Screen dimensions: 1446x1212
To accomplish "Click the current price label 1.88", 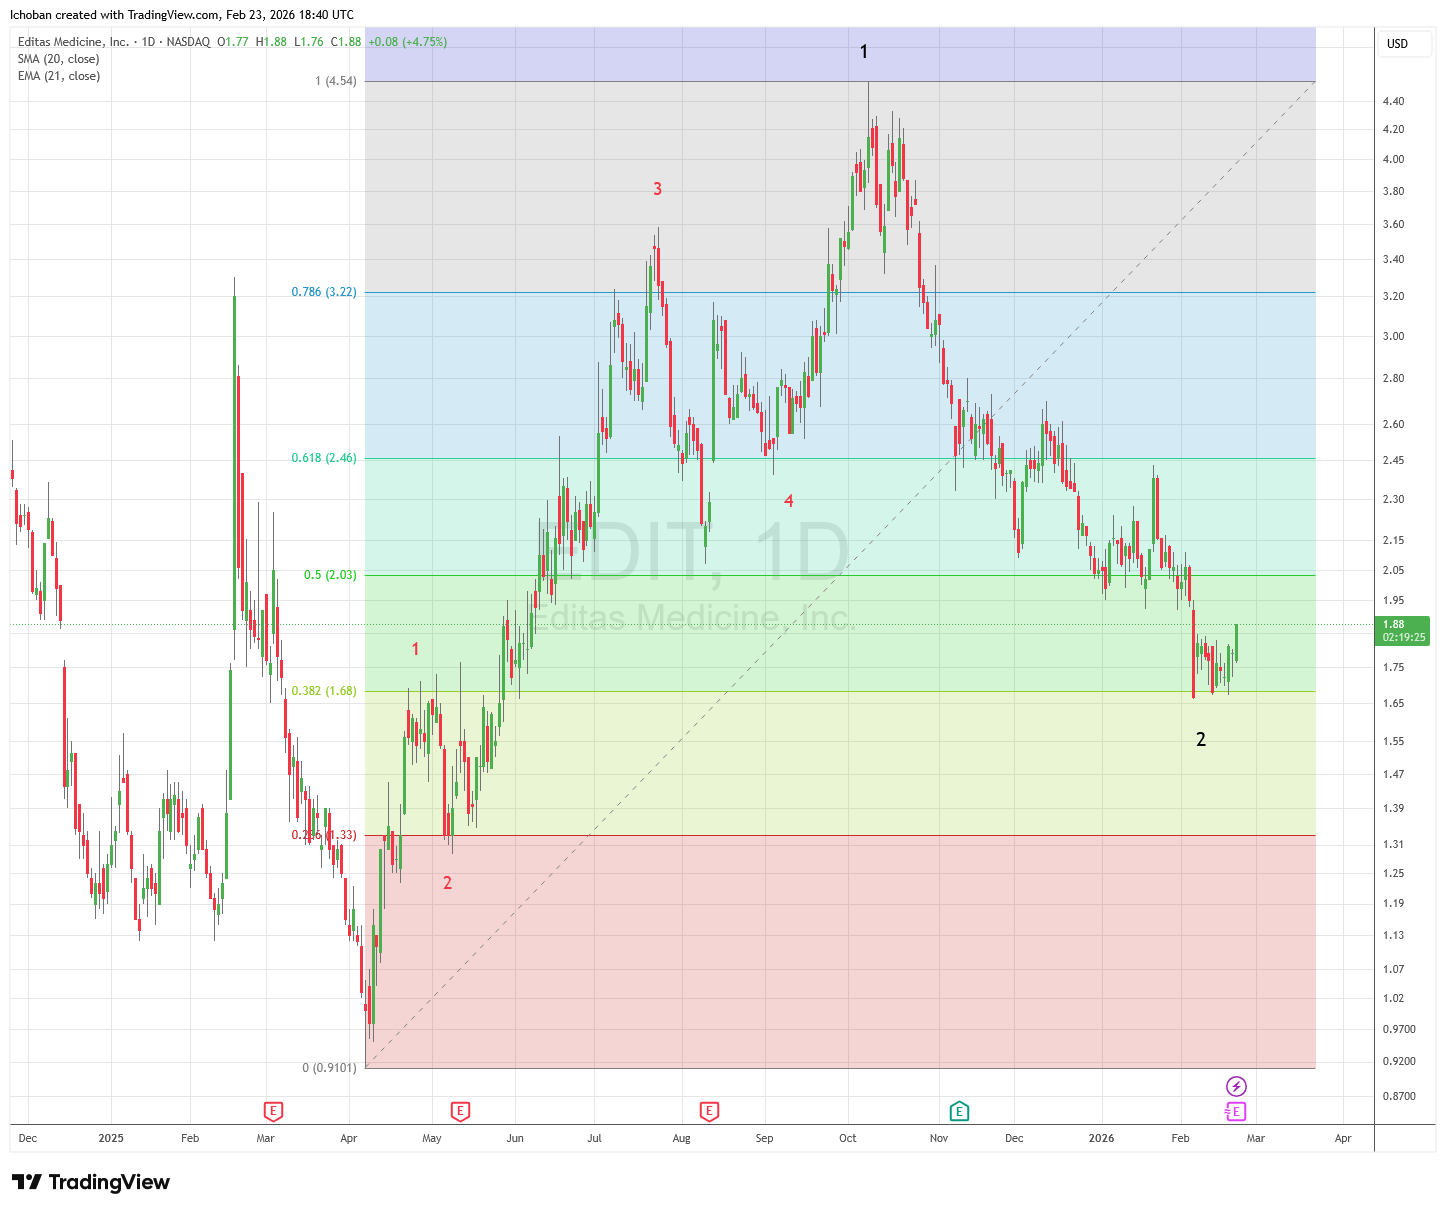I will [x=1403, y=630].
